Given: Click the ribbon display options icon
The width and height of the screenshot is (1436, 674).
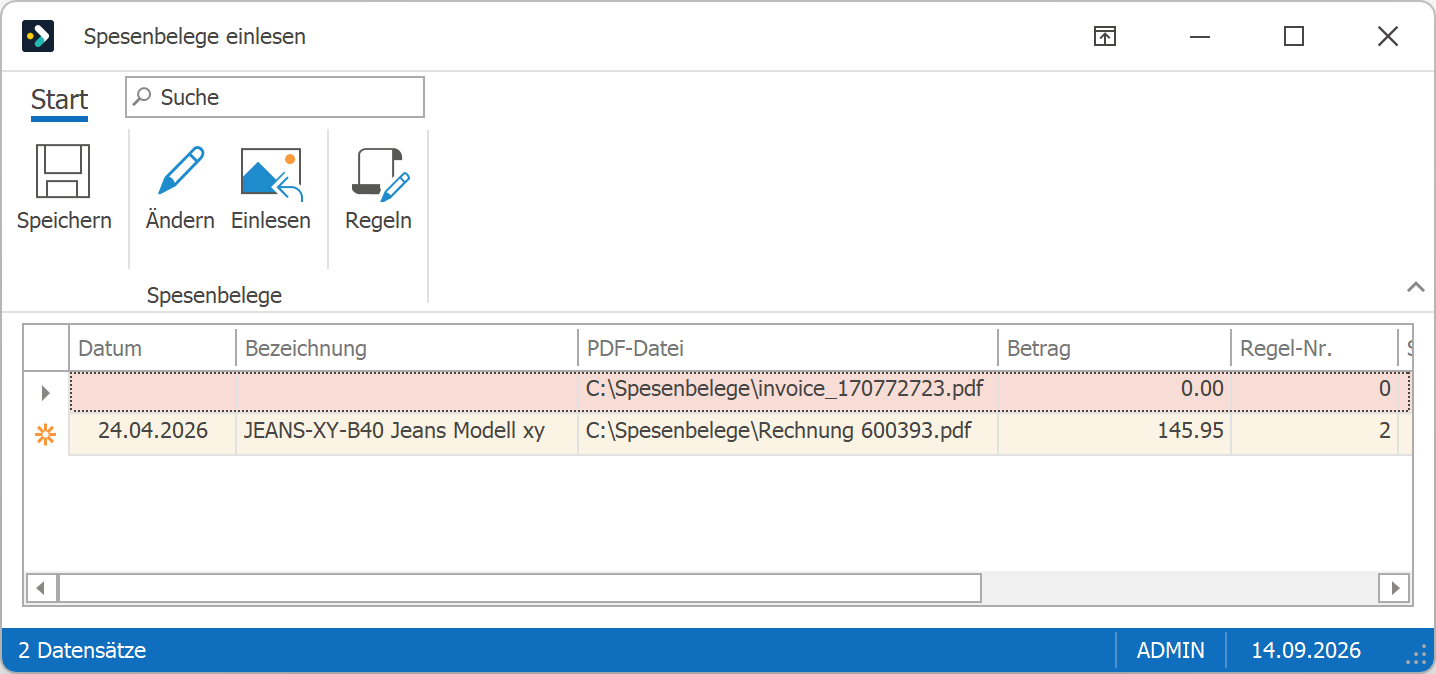Looking at the screenshot, I should (1104, 37).
